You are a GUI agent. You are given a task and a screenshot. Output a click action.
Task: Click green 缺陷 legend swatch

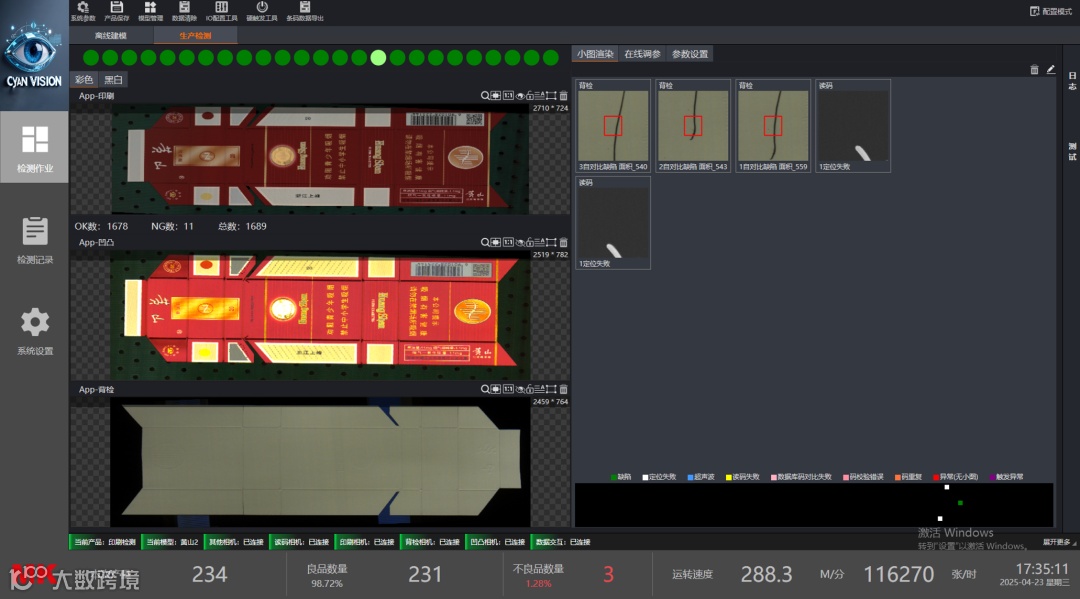point(613,477)
